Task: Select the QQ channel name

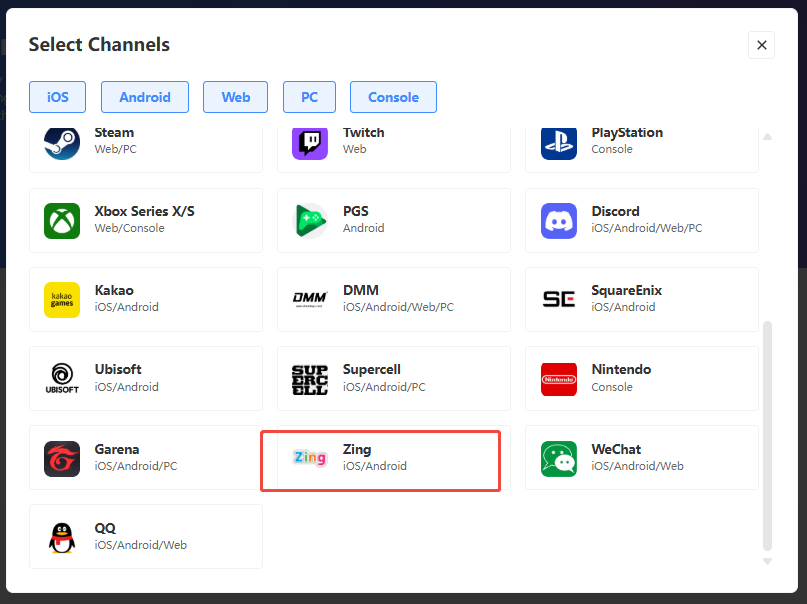Action: click(105, 528)
